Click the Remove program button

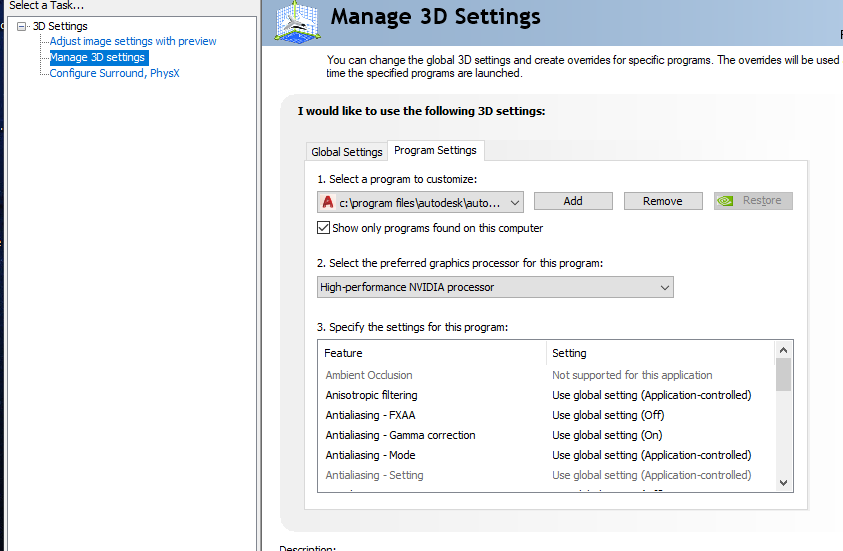point(663,201)
